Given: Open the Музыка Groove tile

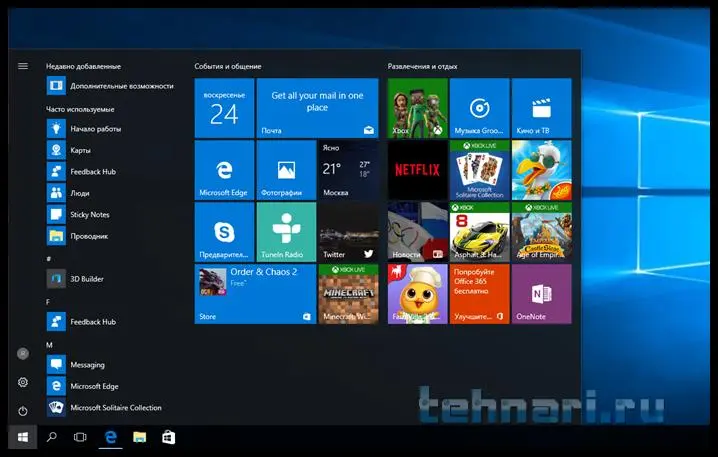Looking at the screenshot, I should click(479, 108).
